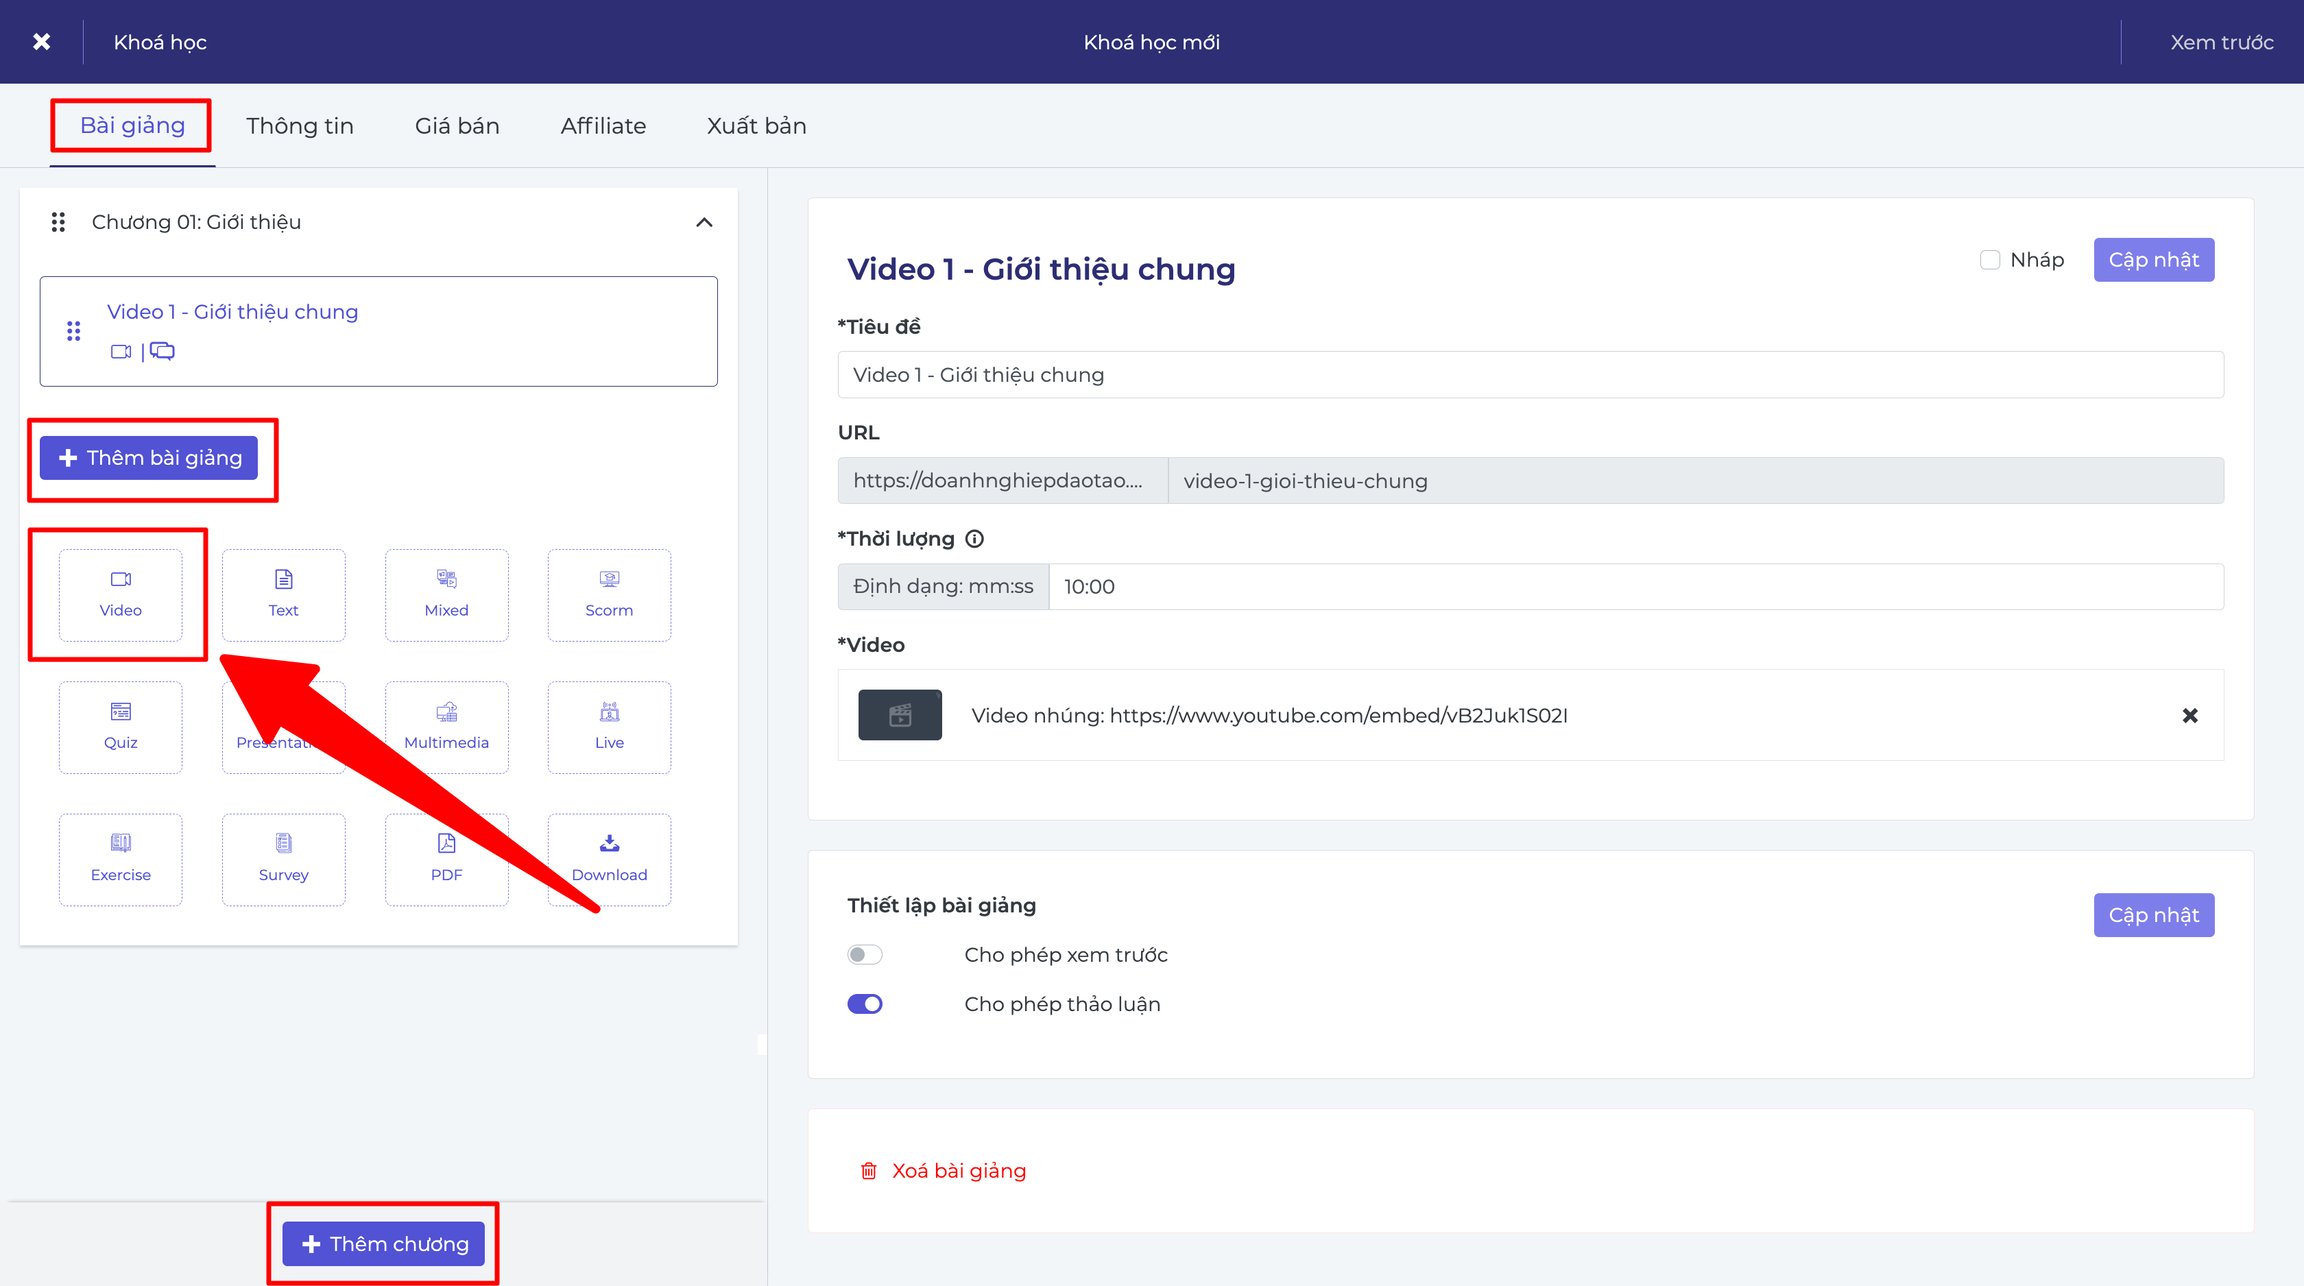This screenshot has height=1286, width=2304.
Task: Focus the Tiêu đề title field
Action: click(x=1530, y=374)
